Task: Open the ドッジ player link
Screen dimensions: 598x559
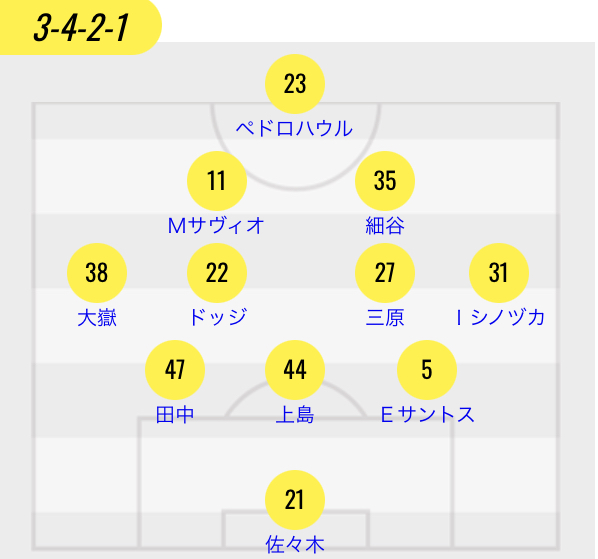Action: pyautogui.click(x=218, y=317)
